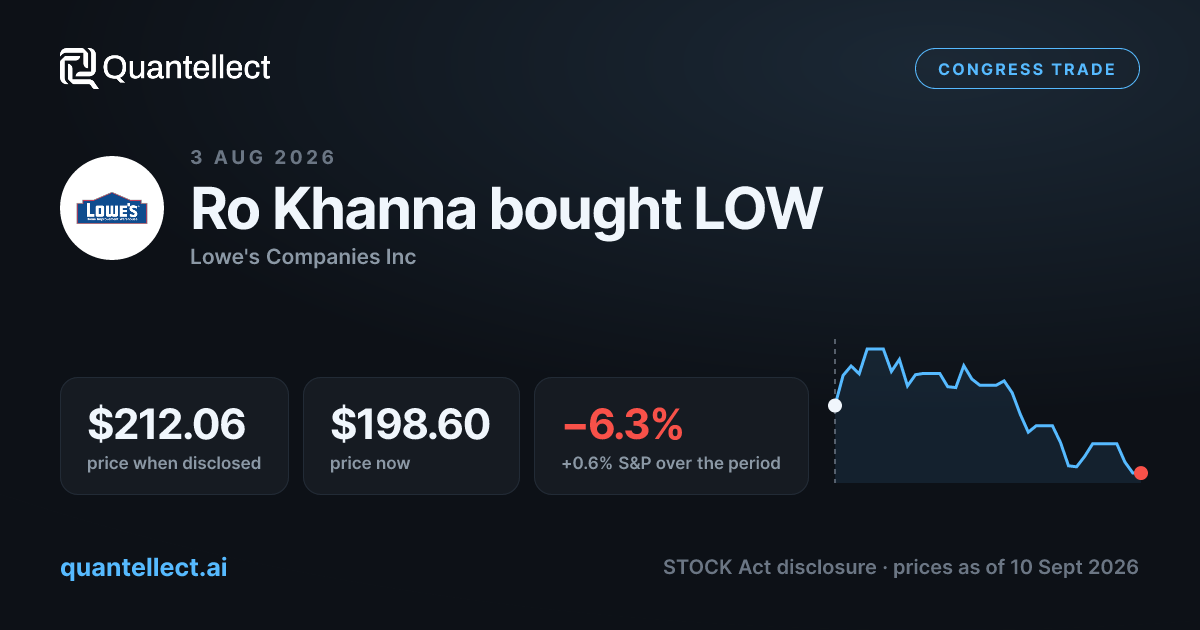Image resolution: width=1200 pixels, height=630 pixels.
Task: Click the Lowe's company logo
Action: [112, 208]
